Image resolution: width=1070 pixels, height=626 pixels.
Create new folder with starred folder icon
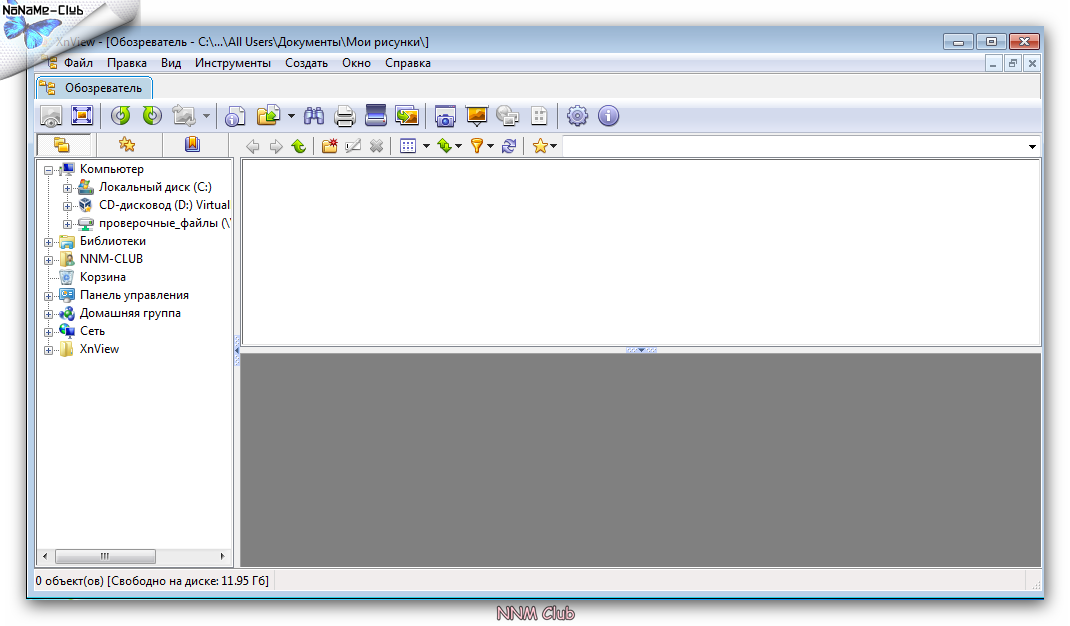[x=329, y=146]
